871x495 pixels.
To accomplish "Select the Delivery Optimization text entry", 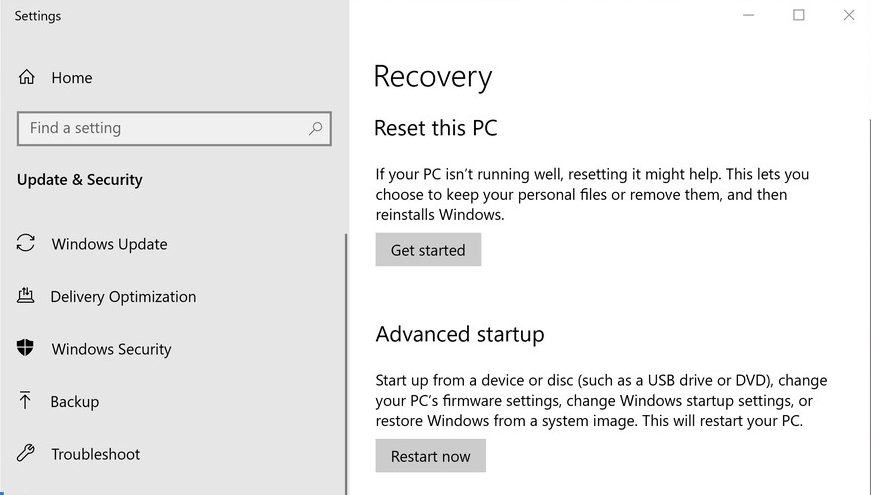I will coord(123,297).
